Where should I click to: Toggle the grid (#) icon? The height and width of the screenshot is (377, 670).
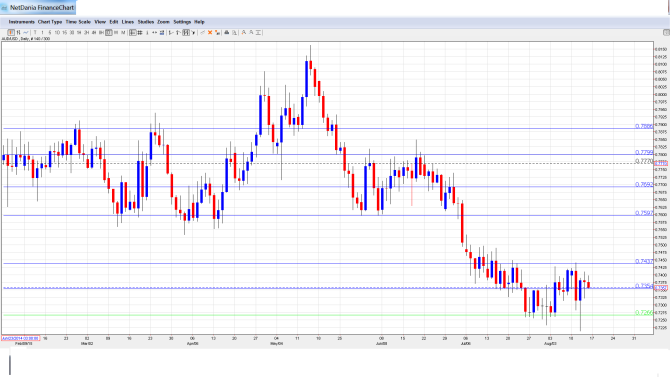tap(140, 32)
